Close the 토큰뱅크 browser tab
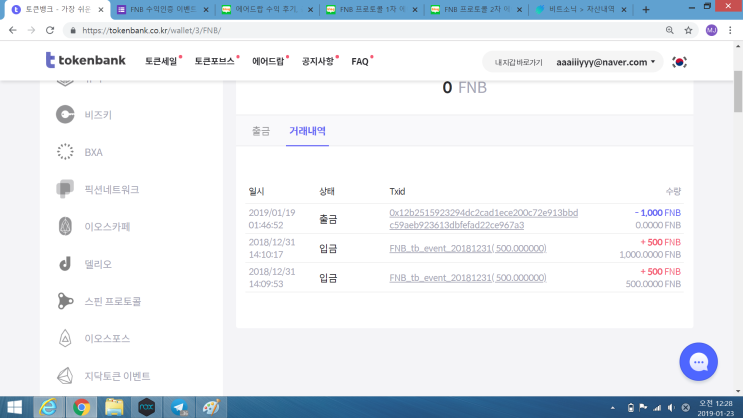 pyautogui.click(x=101, y=9)
